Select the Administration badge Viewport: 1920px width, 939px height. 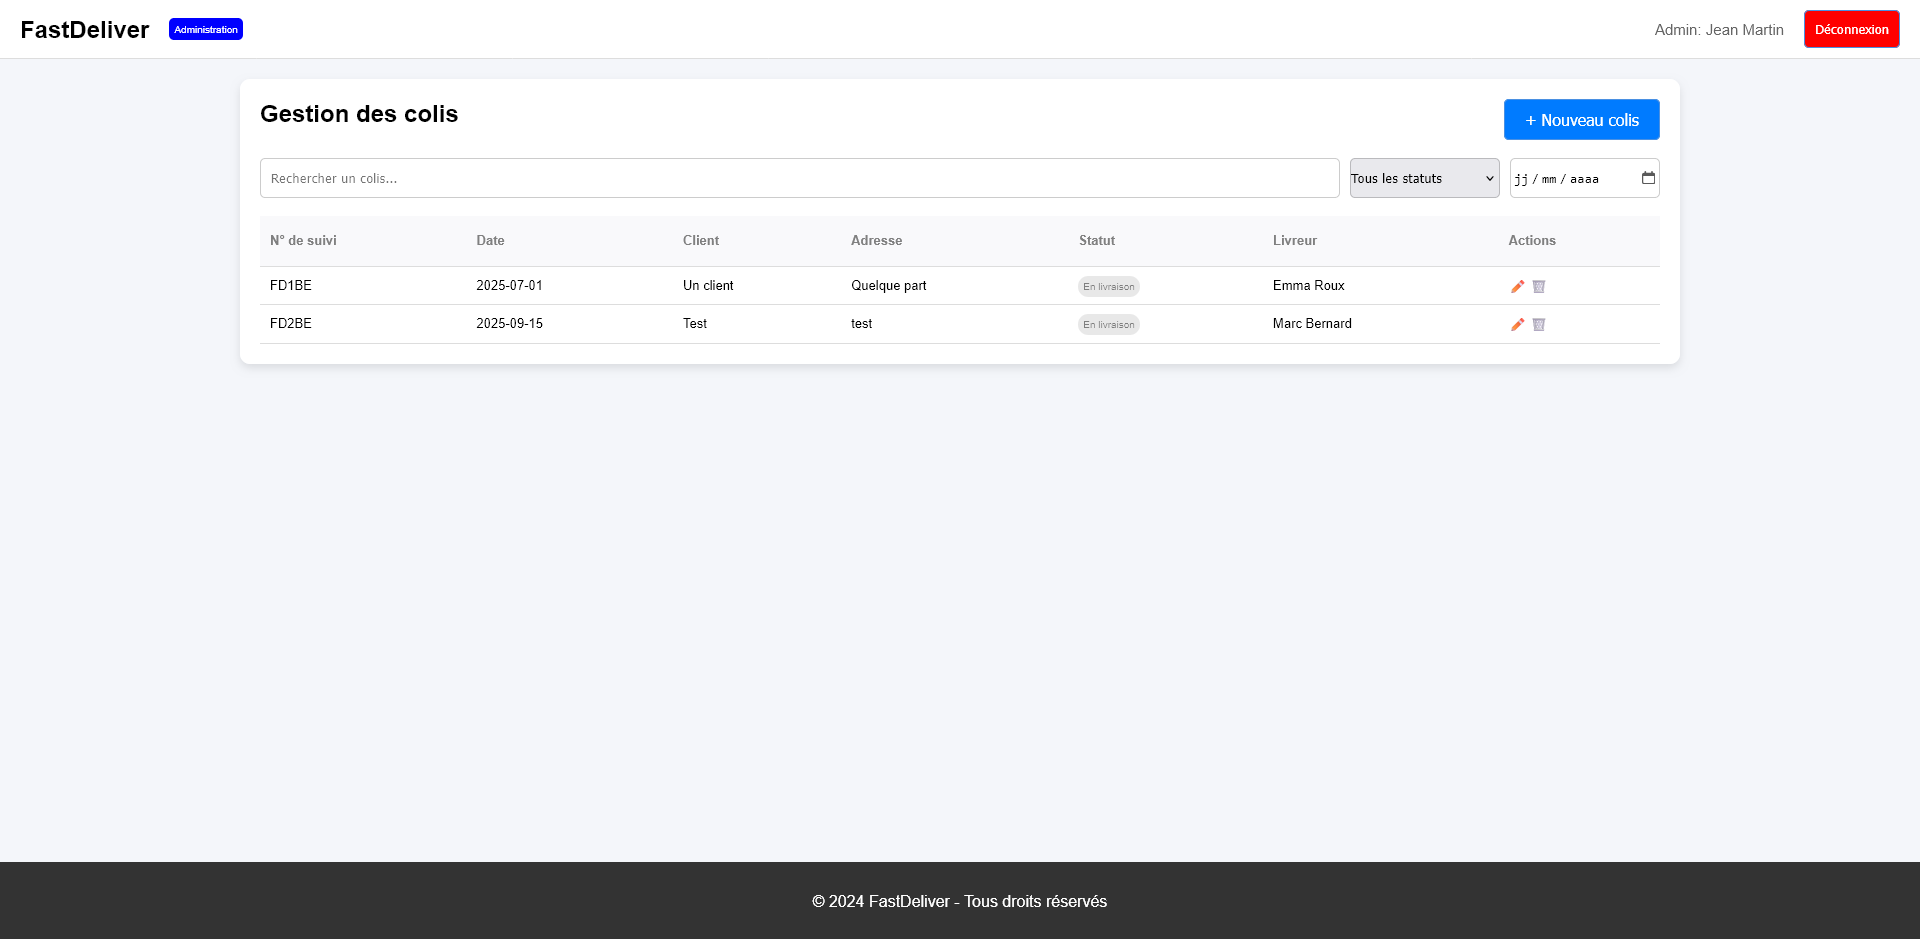(206, 29)
